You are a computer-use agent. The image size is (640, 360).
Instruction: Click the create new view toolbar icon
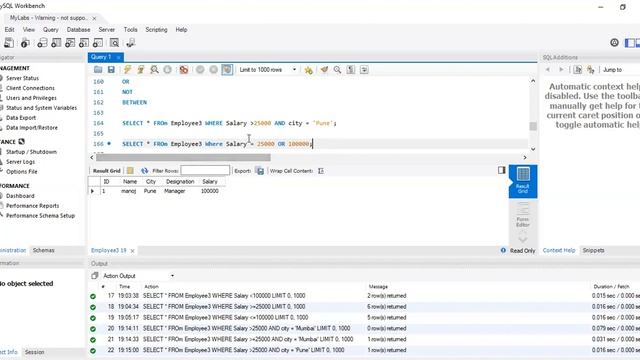[x=70, y=43]
